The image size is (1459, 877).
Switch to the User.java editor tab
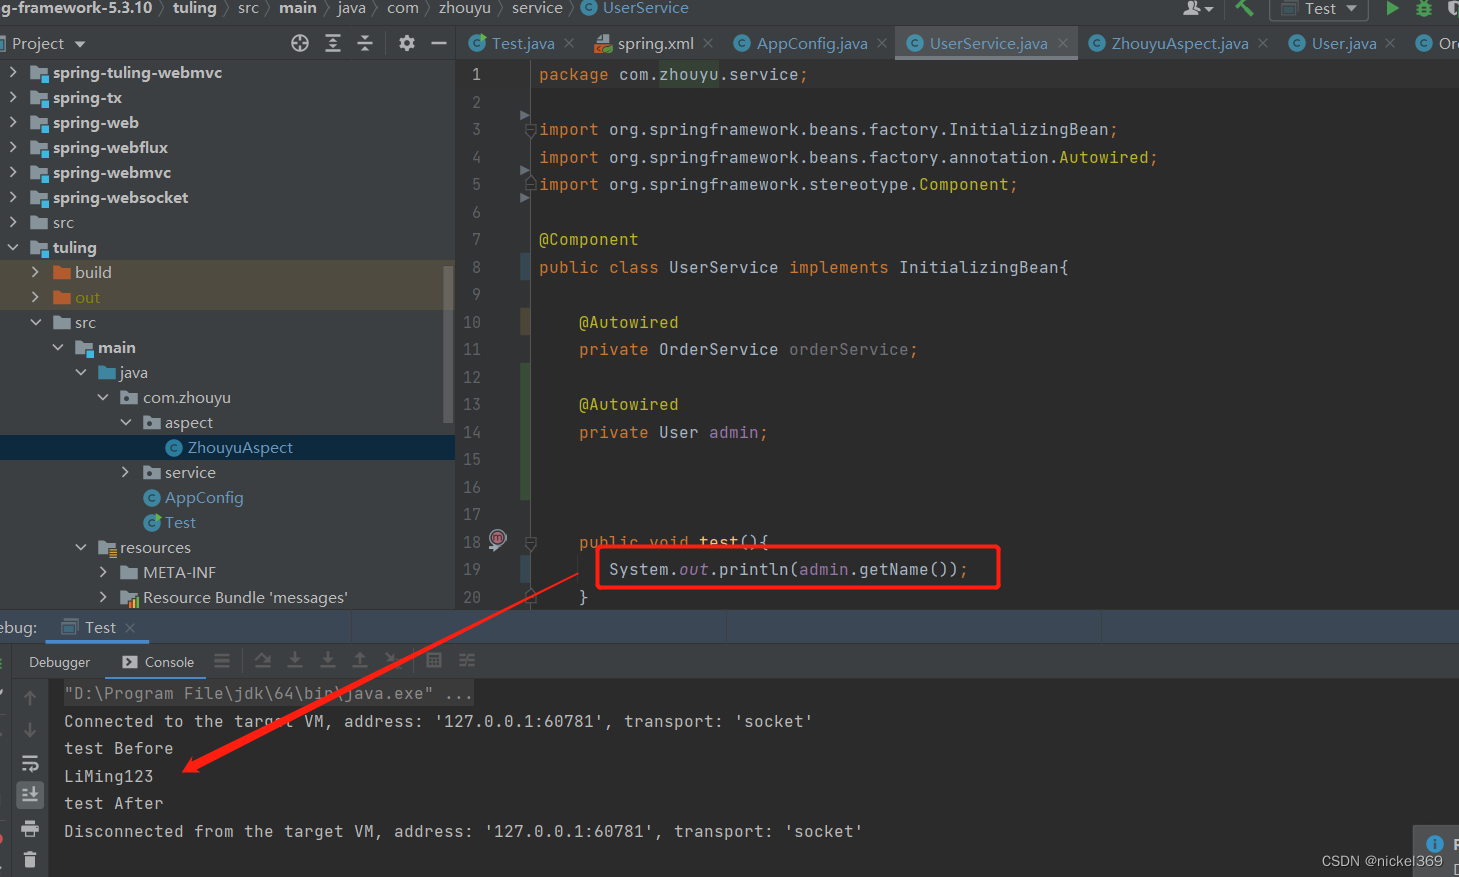coord(1343,43)
